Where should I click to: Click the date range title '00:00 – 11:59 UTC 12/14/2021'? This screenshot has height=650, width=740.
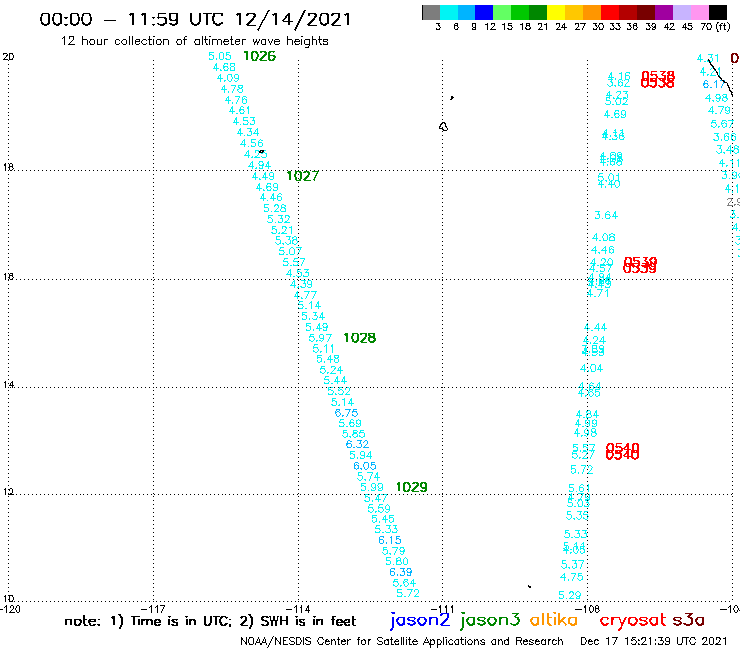[x=195, y=19]
